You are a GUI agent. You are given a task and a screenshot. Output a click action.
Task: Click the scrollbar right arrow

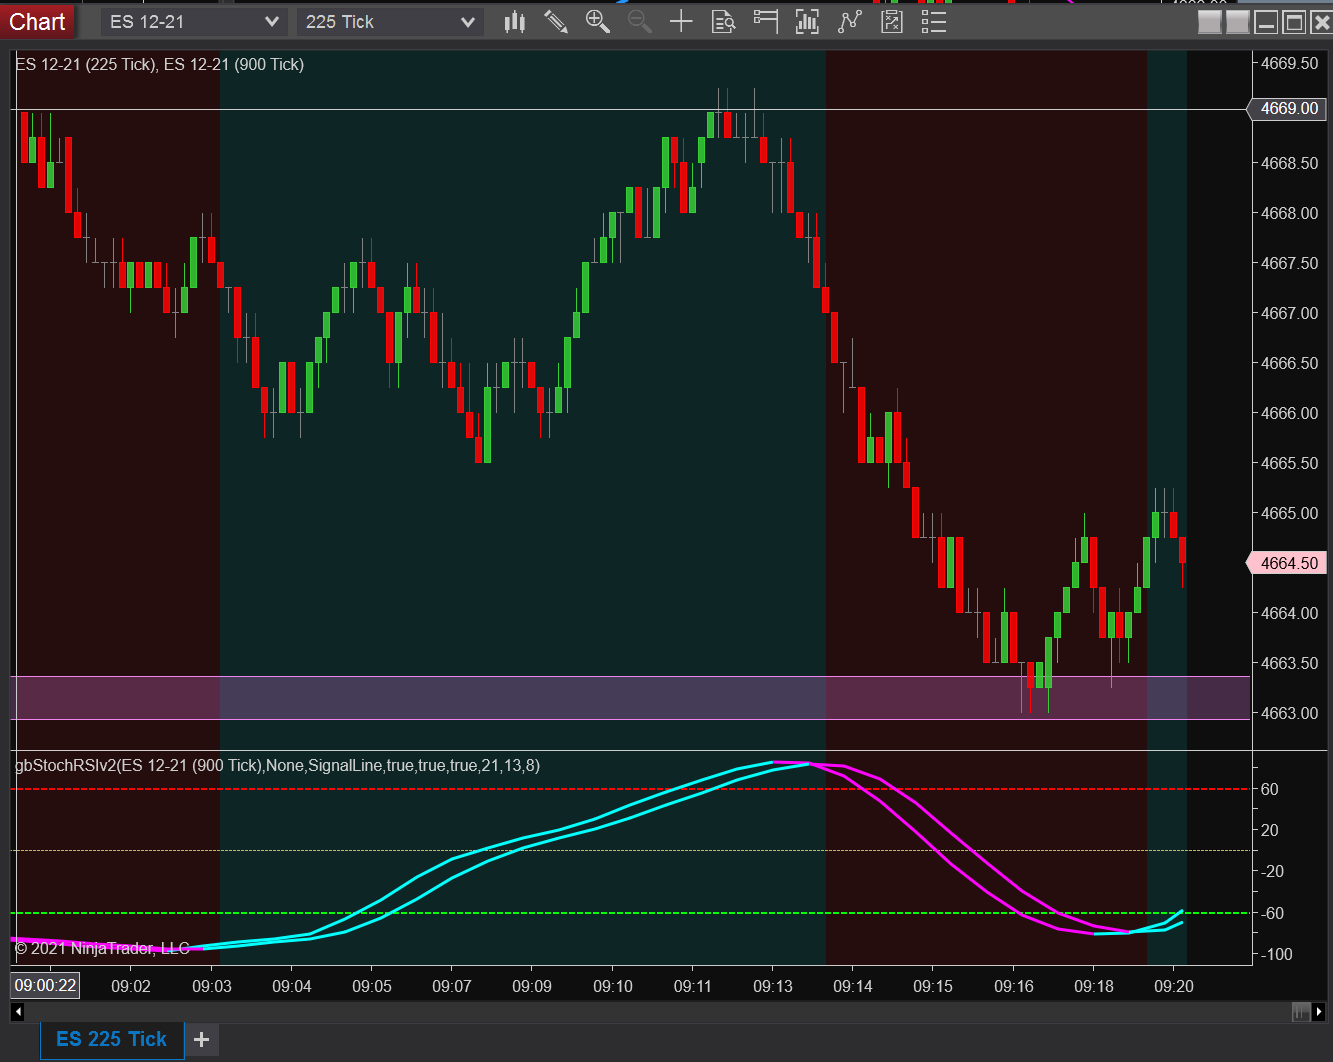point(1319,1012)
